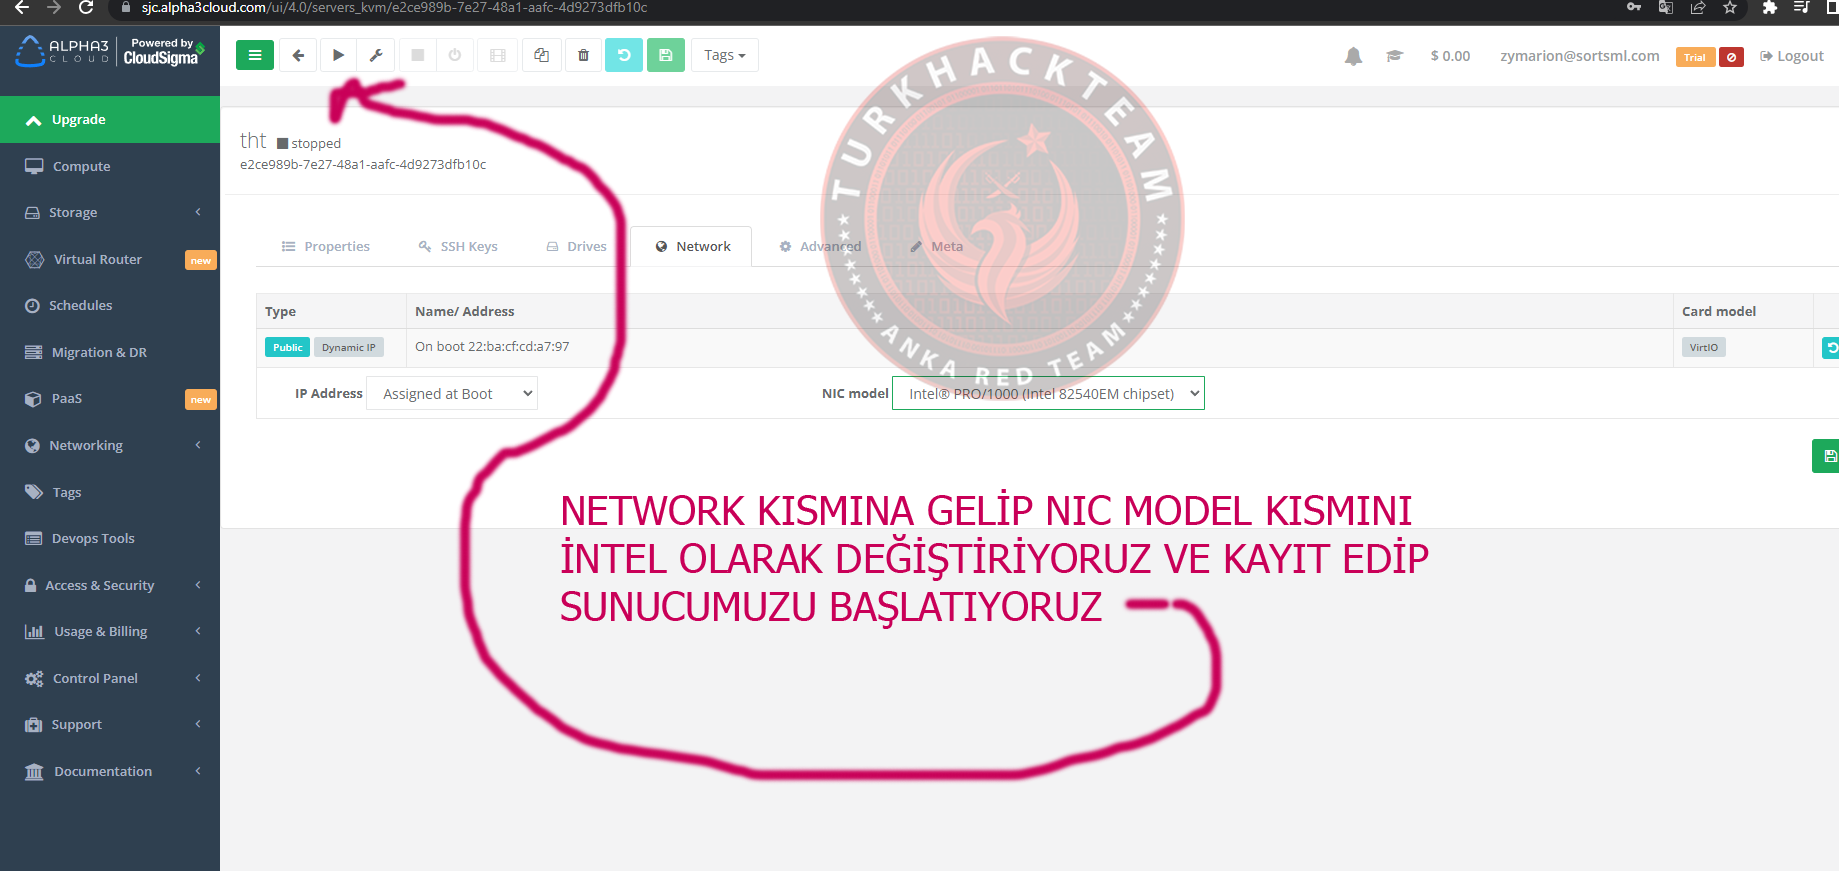
Task: Open the browser extensions puzzle icon
Action: pyautogui.click(x=1769, y=8)
